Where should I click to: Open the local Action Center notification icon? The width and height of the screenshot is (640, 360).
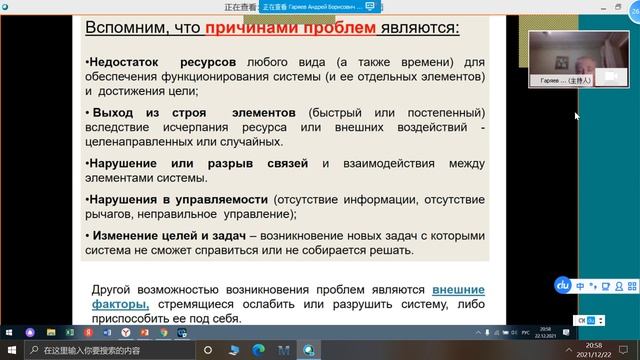pos(623,350)
